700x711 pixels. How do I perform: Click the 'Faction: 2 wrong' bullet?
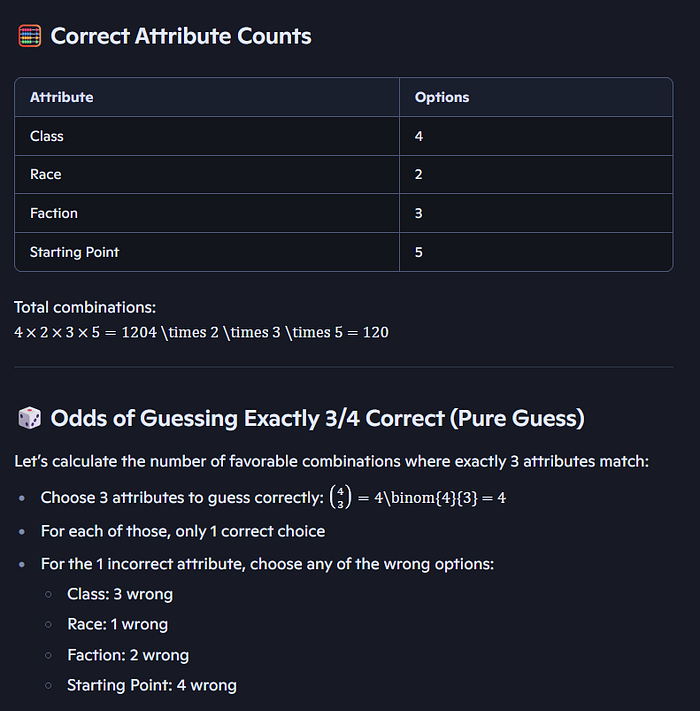(128, 655)
